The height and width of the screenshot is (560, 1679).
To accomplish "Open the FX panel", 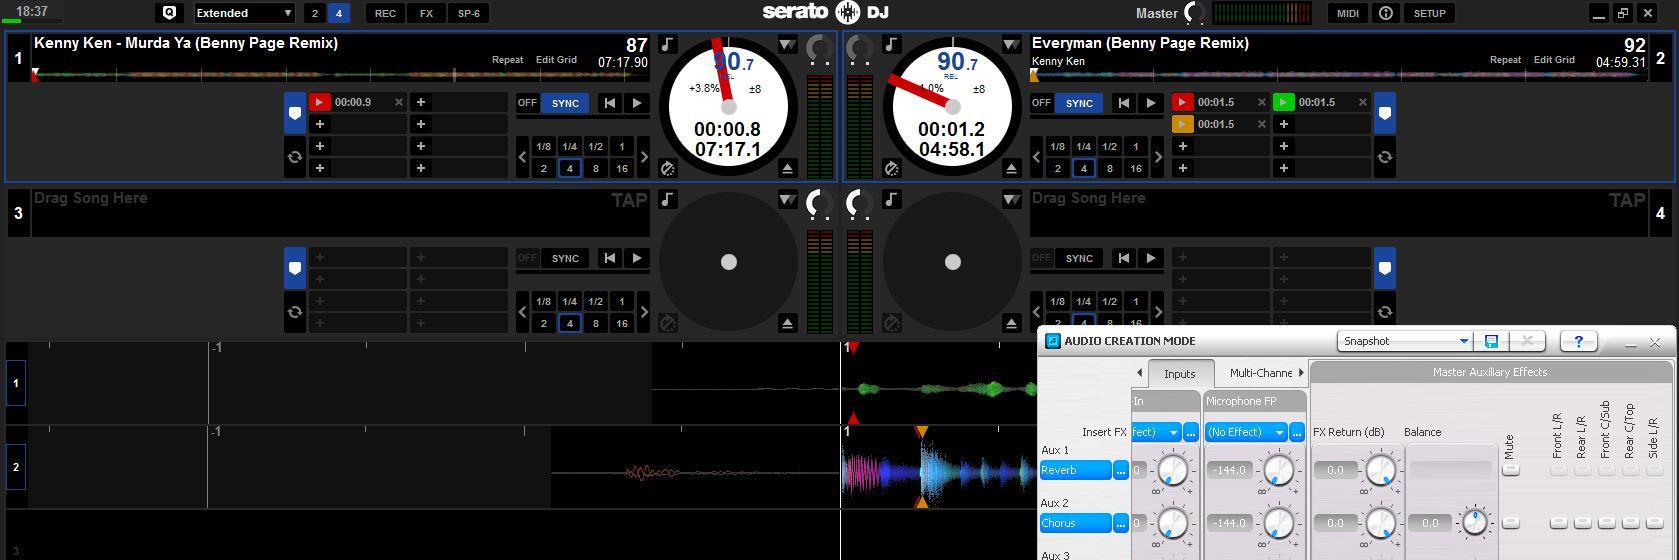I will [427, 13].
